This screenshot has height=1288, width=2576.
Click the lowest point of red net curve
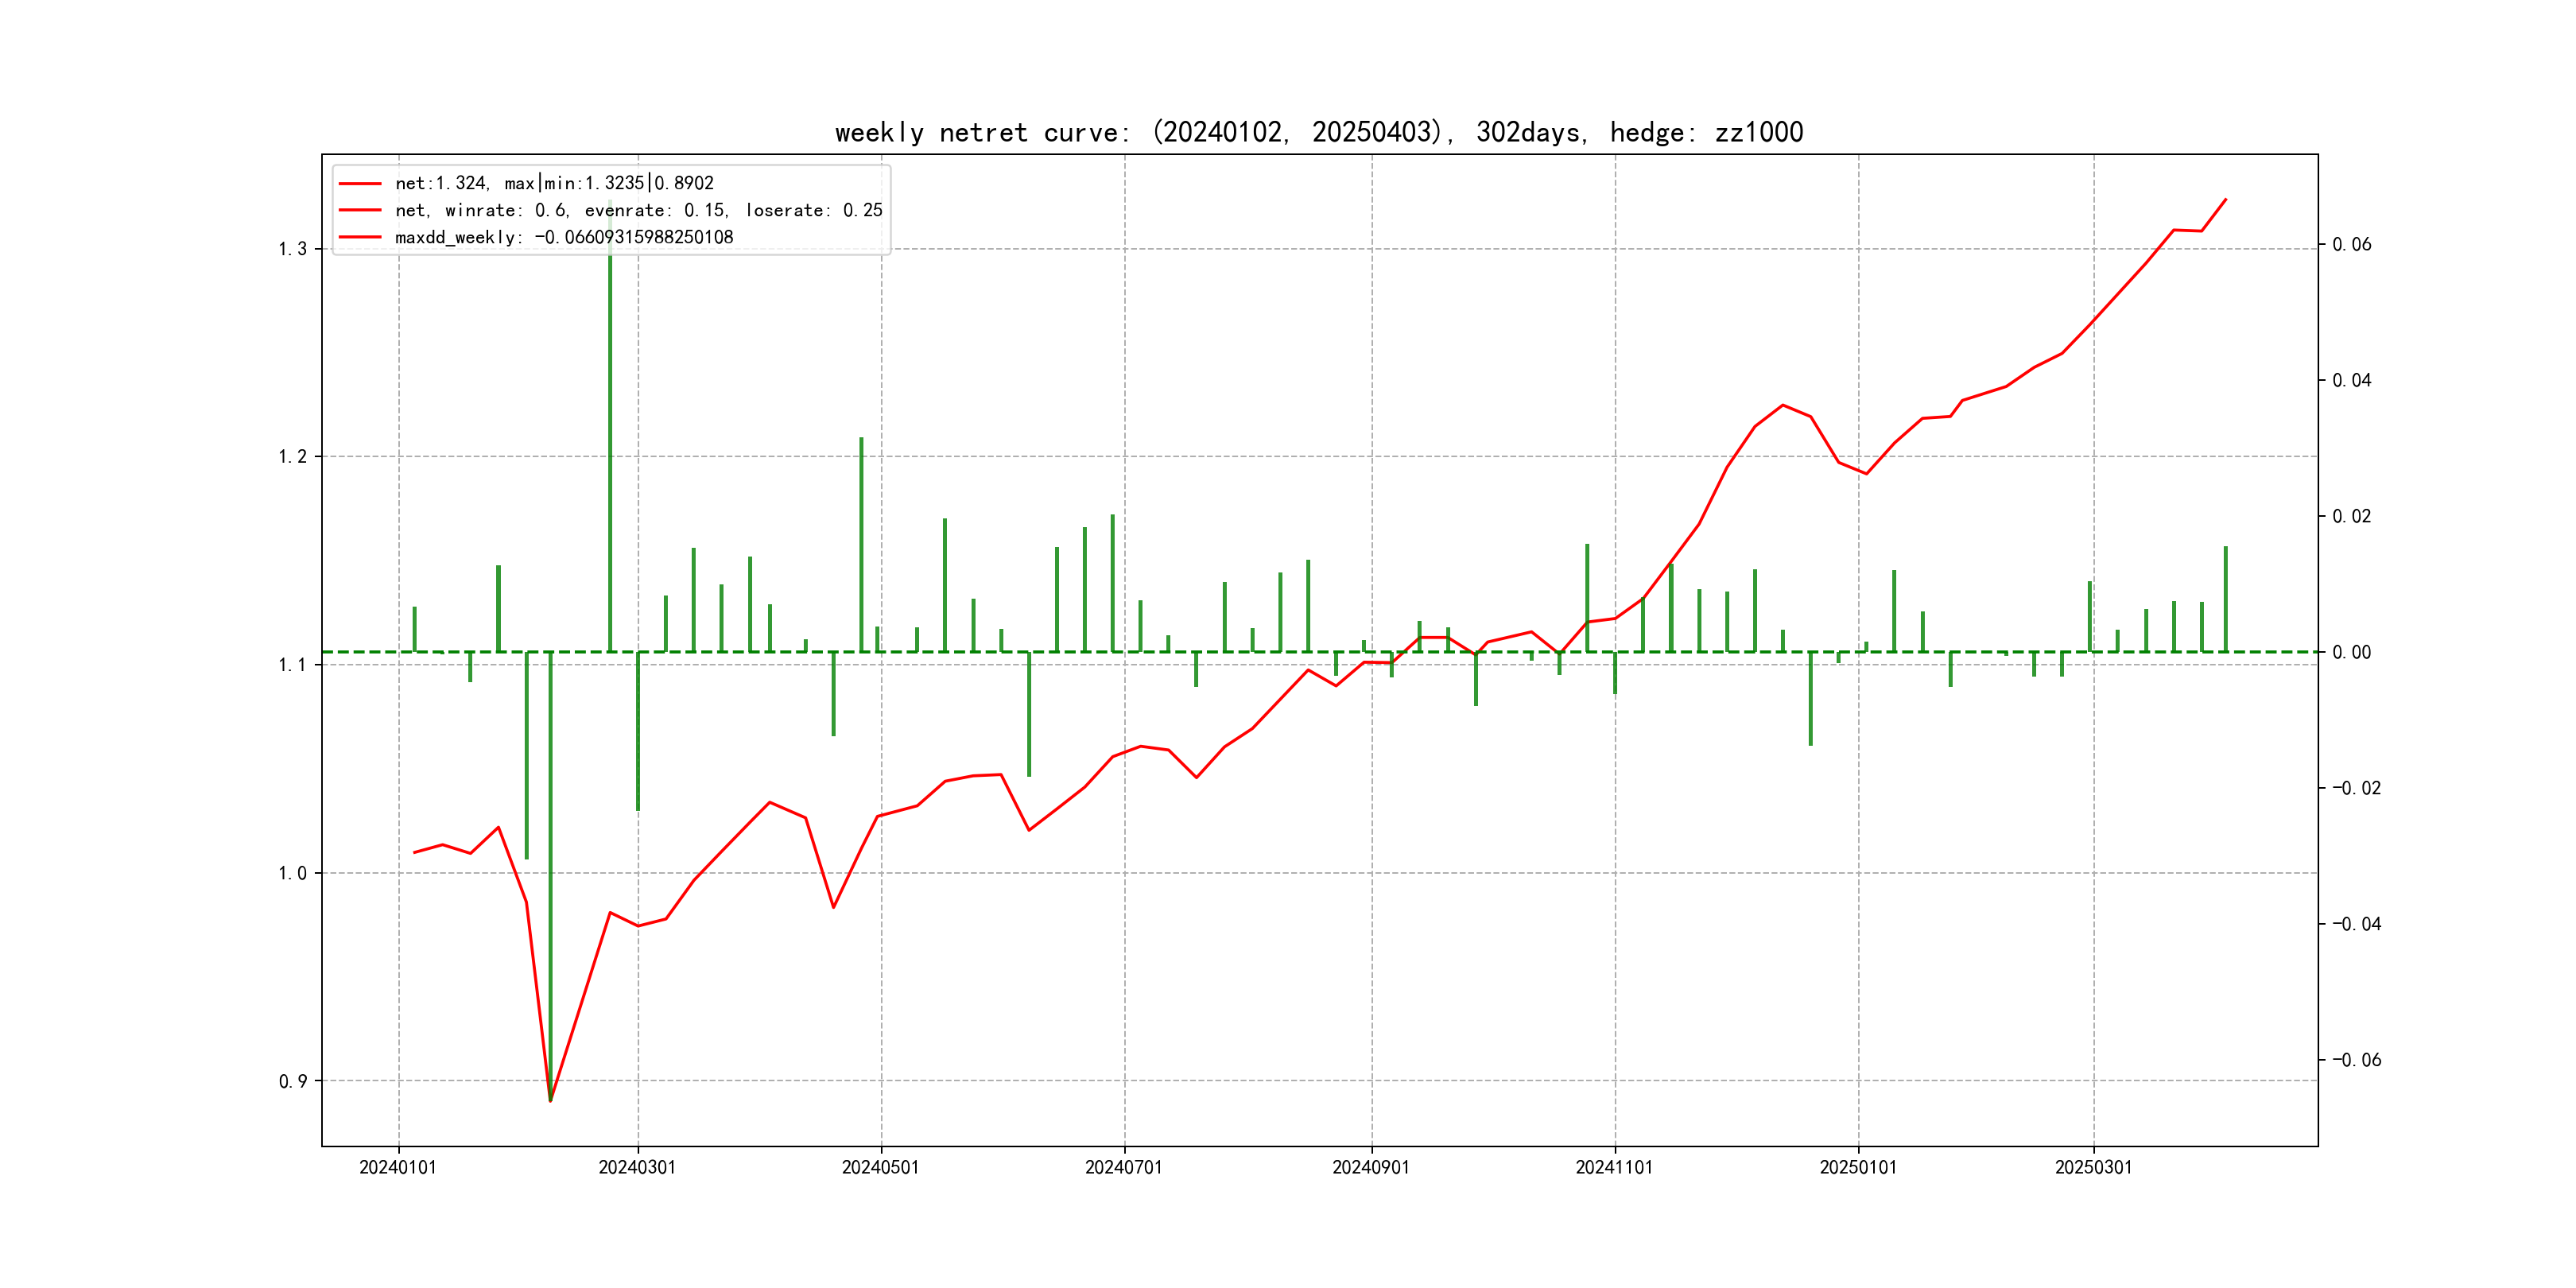click(x=550, y=1100)
